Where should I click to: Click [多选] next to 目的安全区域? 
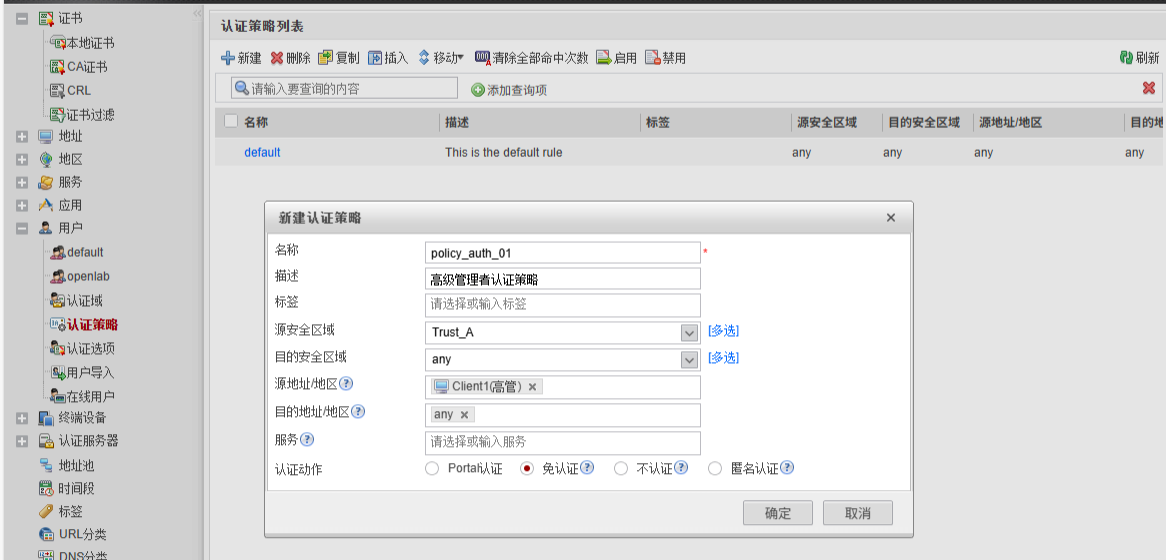point(724,358)
